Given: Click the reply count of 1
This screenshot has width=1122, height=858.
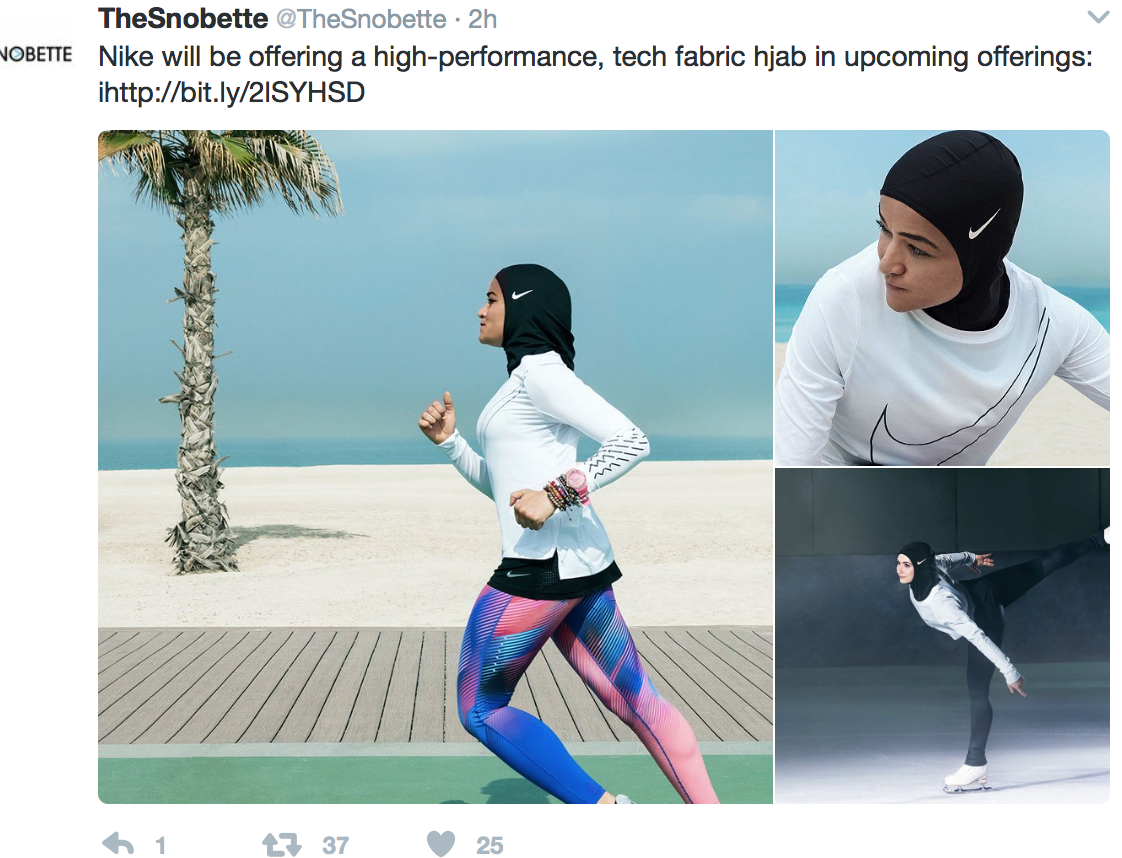Looking at the screenshot, I should pyautogui.click(x=160, y=845).
